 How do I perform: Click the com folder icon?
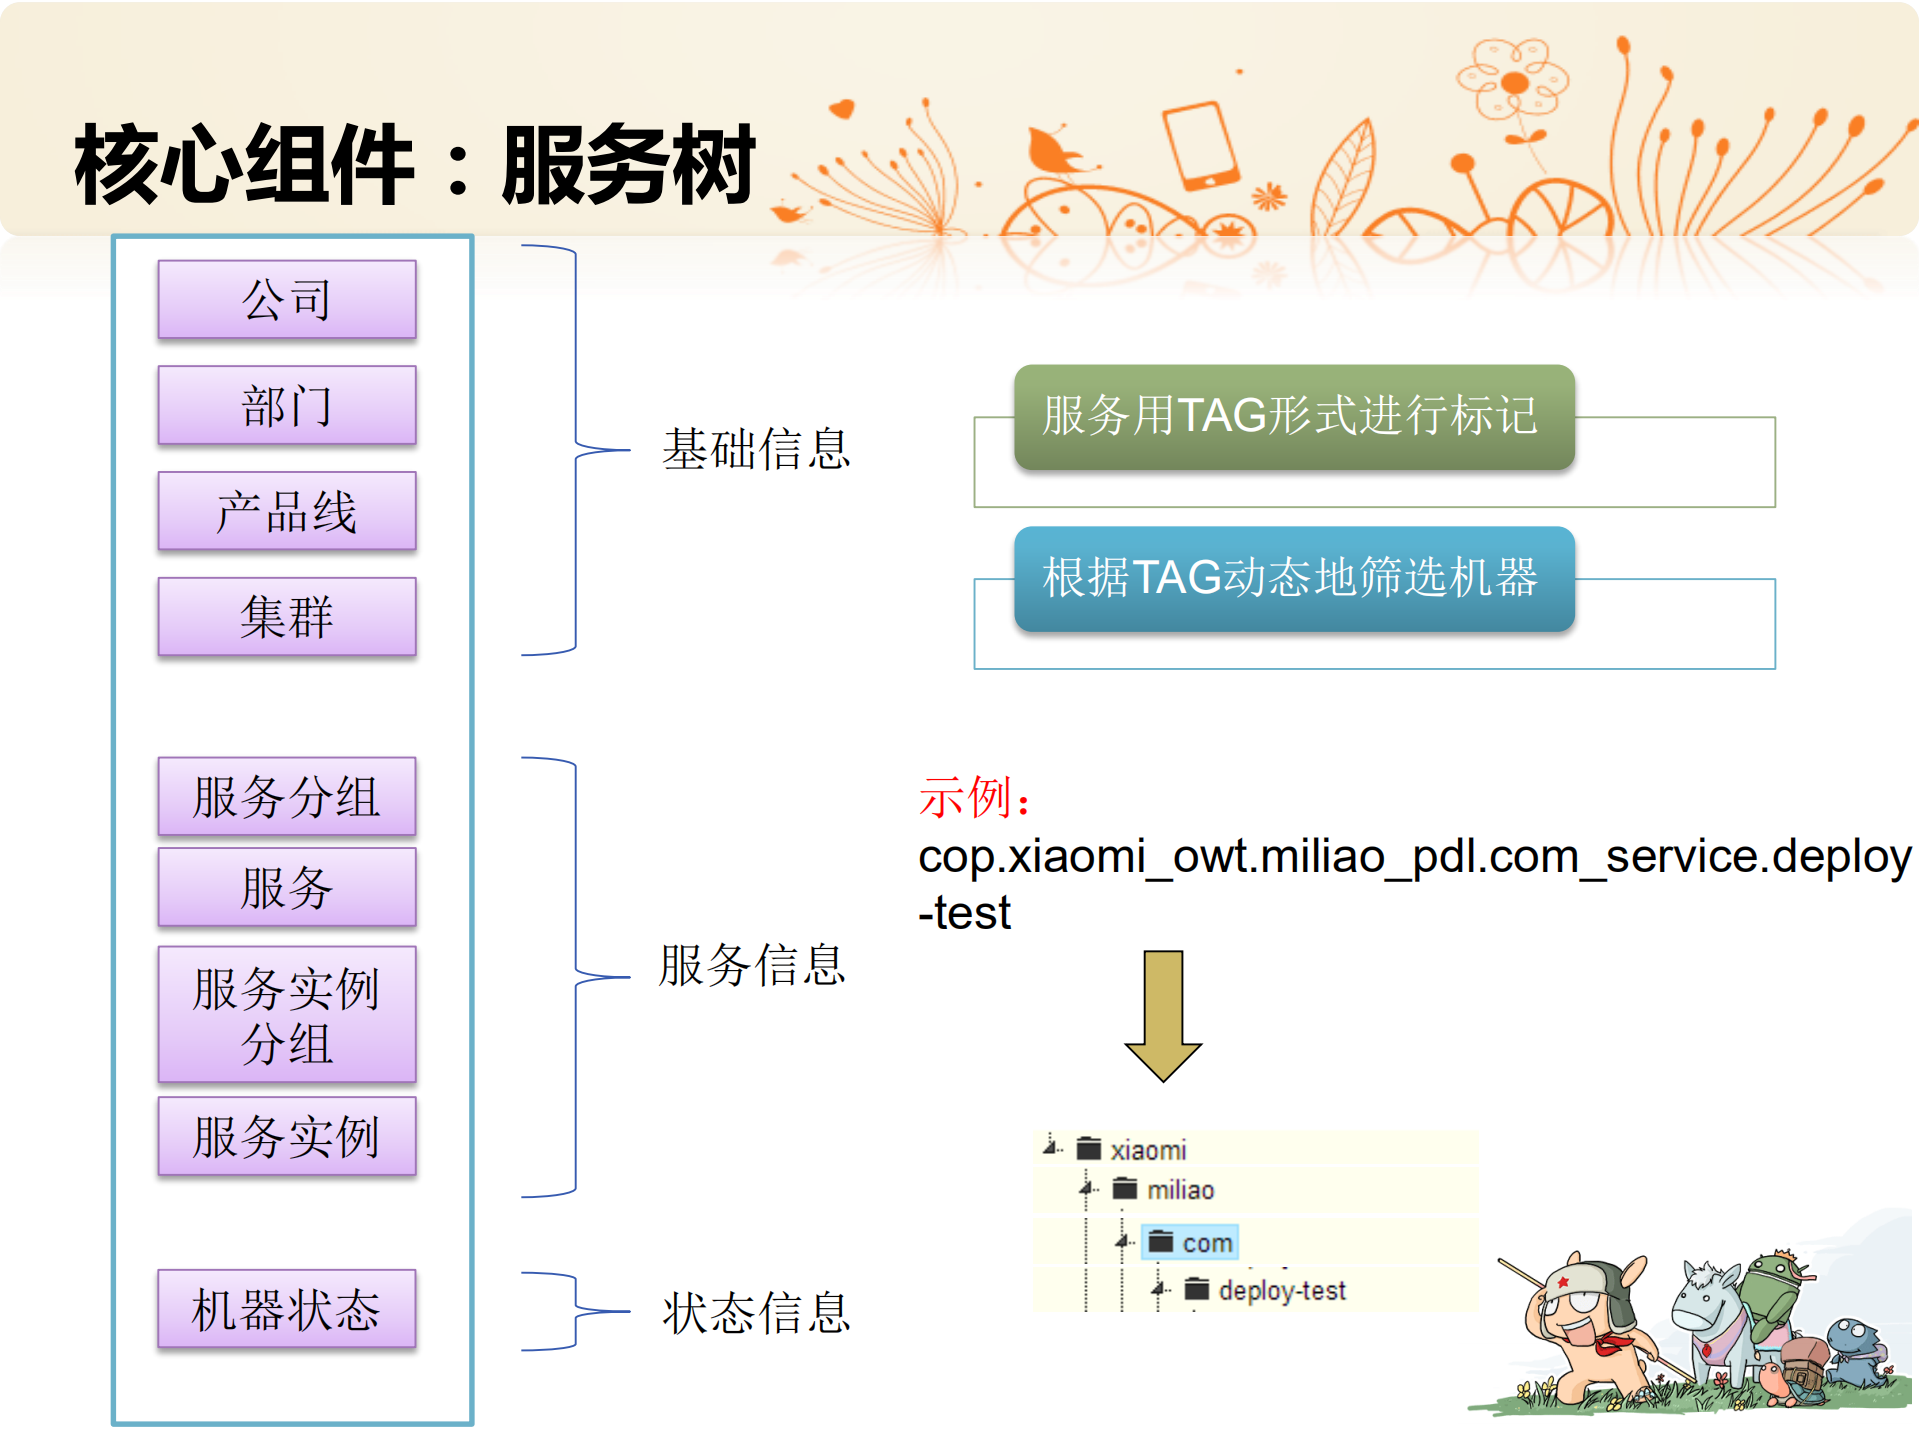(1163, 1242)
